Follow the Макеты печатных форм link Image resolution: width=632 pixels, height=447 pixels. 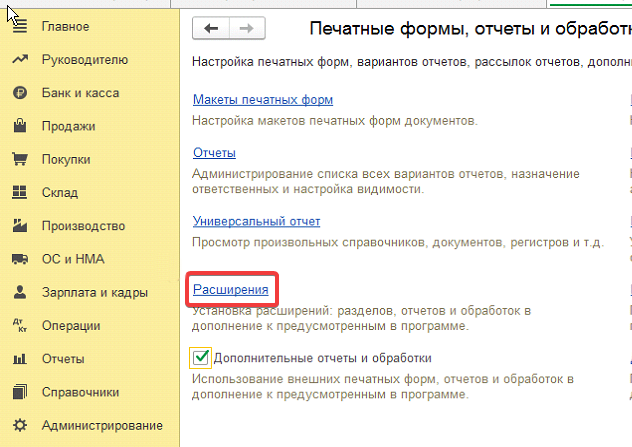(263, 100)
